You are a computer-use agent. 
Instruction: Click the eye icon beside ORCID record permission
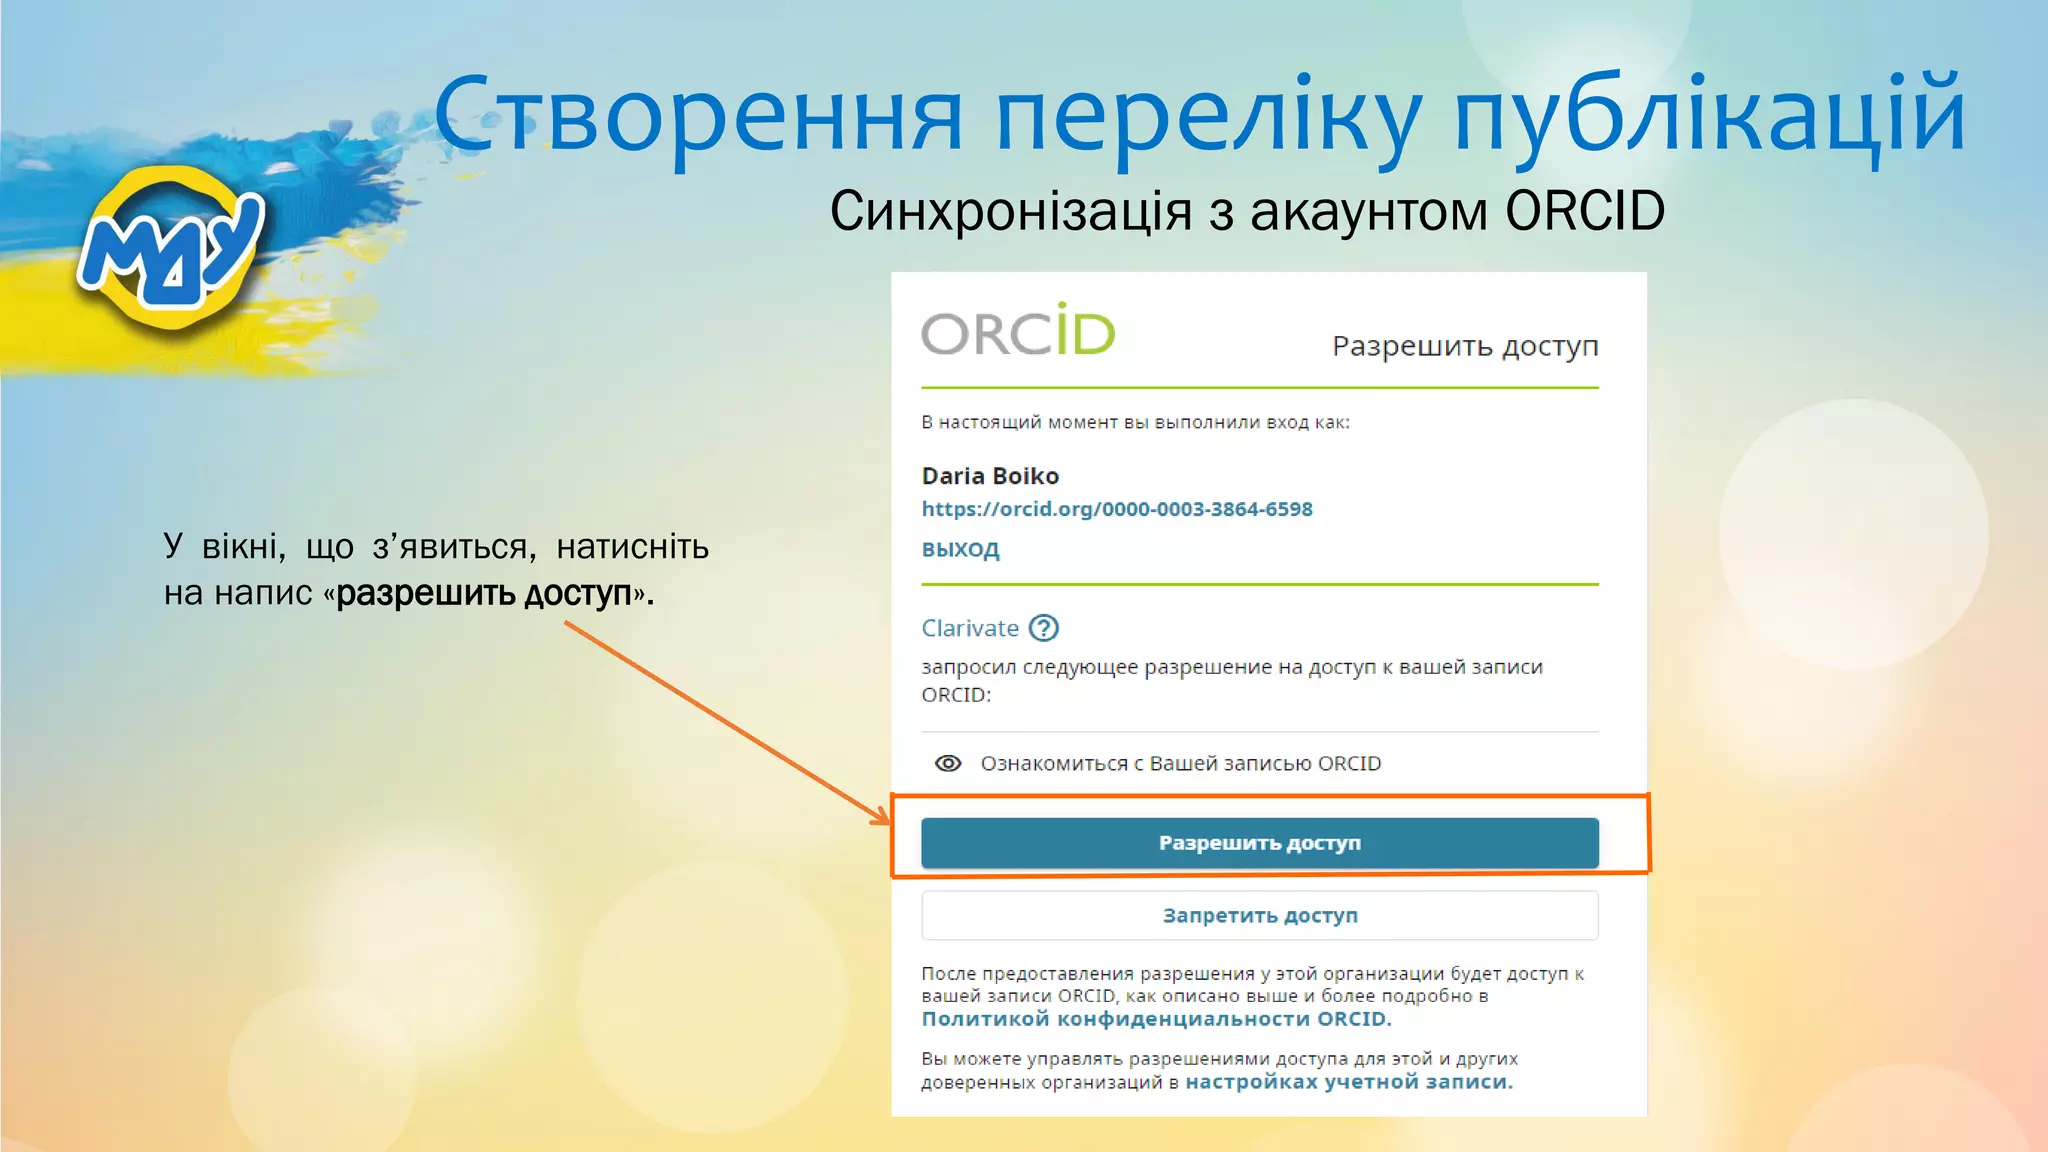point(948,764)
